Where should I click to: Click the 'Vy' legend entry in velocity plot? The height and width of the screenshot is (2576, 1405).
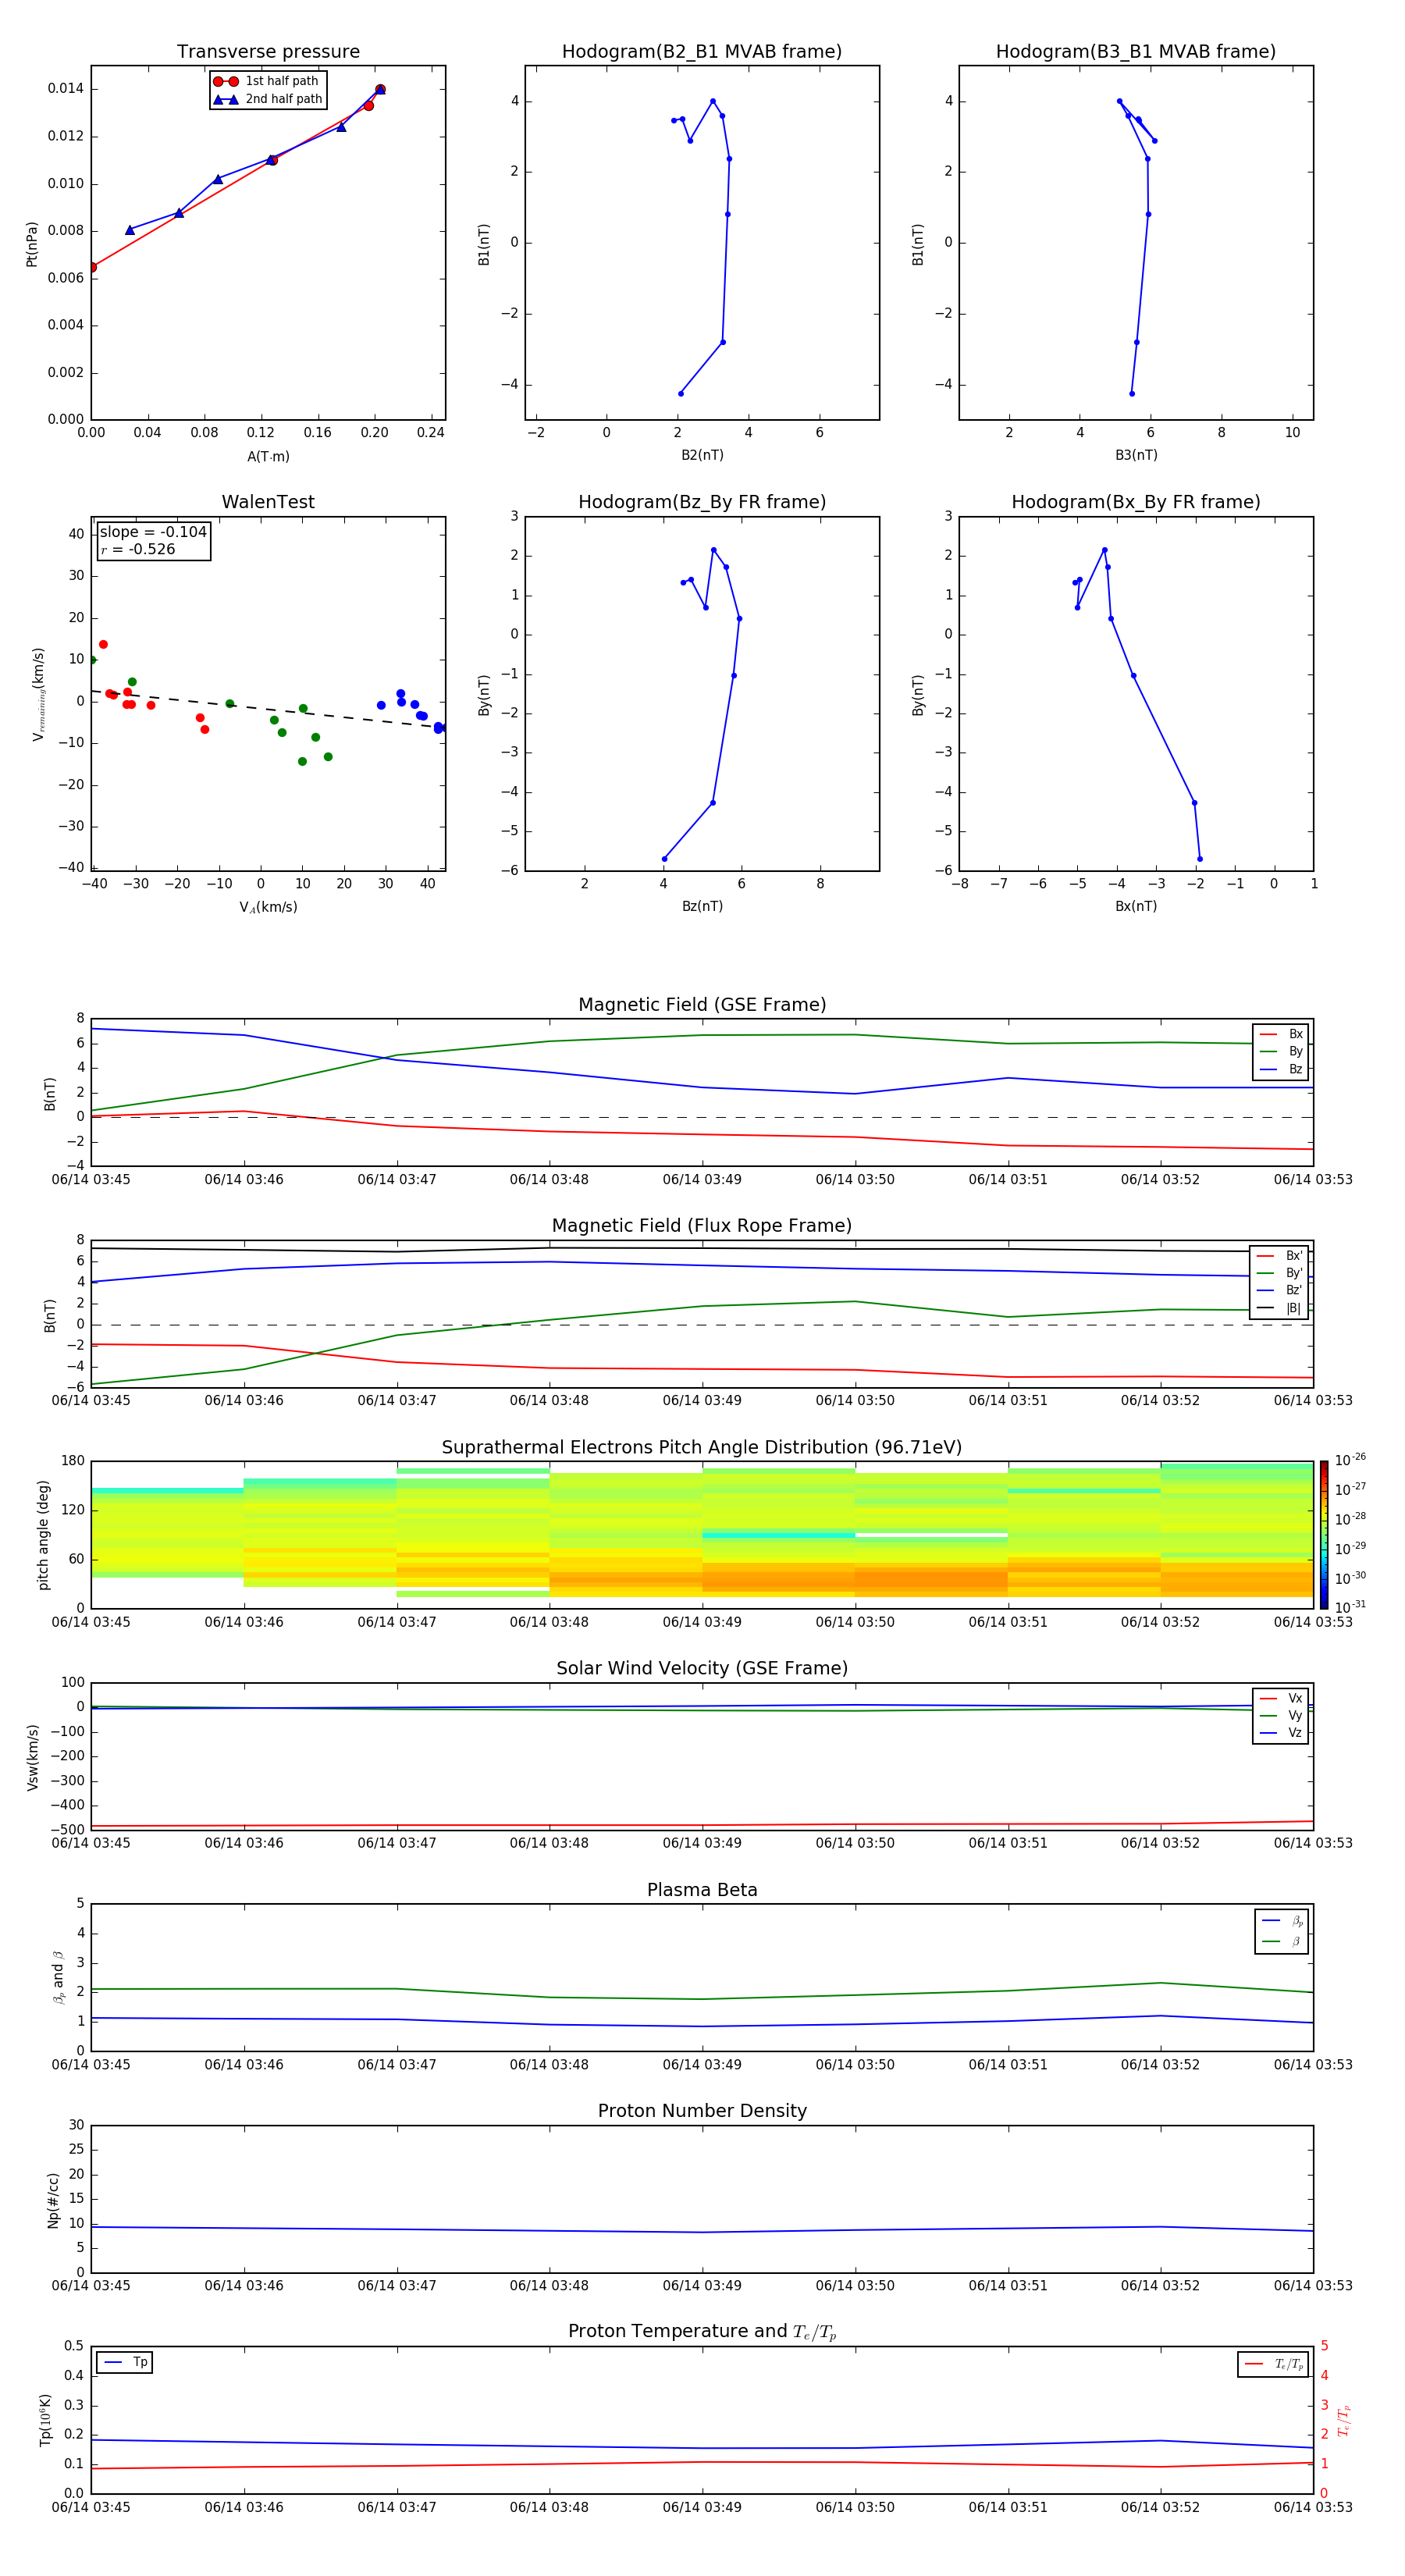tap(1281, 1715)
